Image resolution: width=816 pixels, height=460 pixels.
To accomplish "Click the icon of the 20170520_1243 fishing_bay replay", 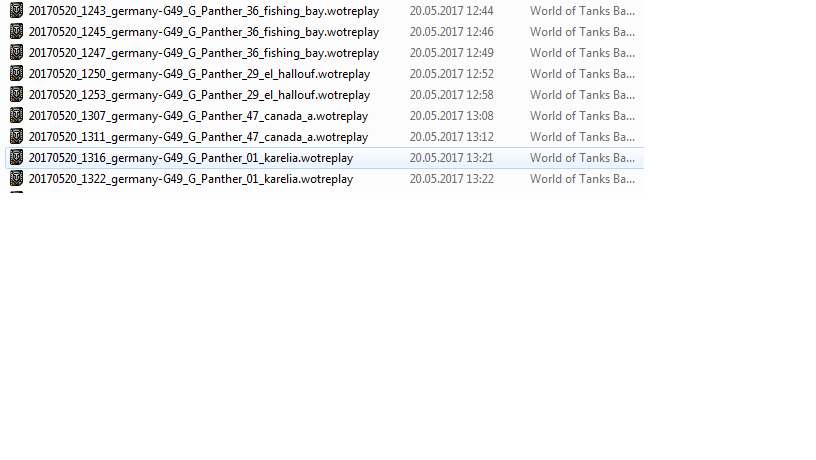I will click(17, 10).
